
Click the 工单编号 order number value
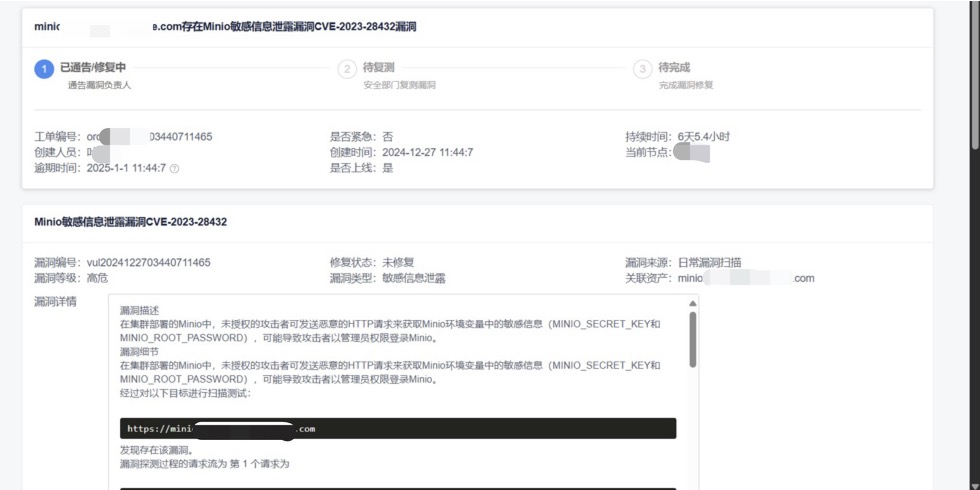click(x=149, y=136)
